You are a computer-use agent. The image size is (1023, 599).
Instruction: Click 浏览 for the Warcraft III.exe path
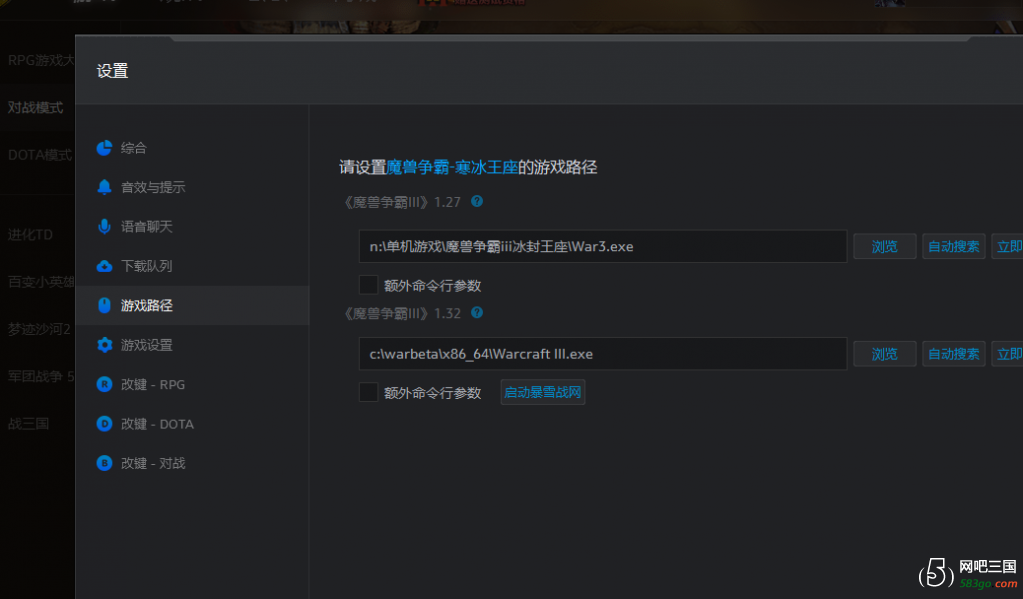click(x=885, y=354)
